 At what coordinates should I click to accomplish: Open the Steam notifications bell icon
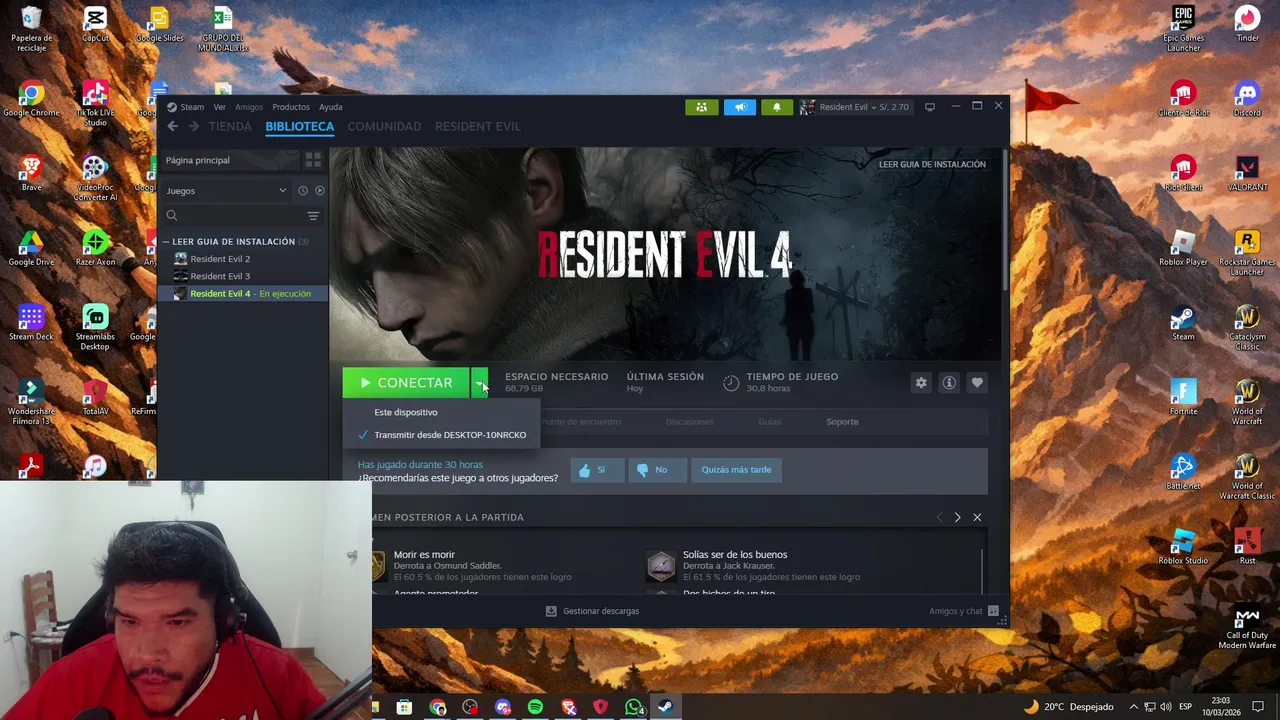pyautogui.click(x=776, y=107)
